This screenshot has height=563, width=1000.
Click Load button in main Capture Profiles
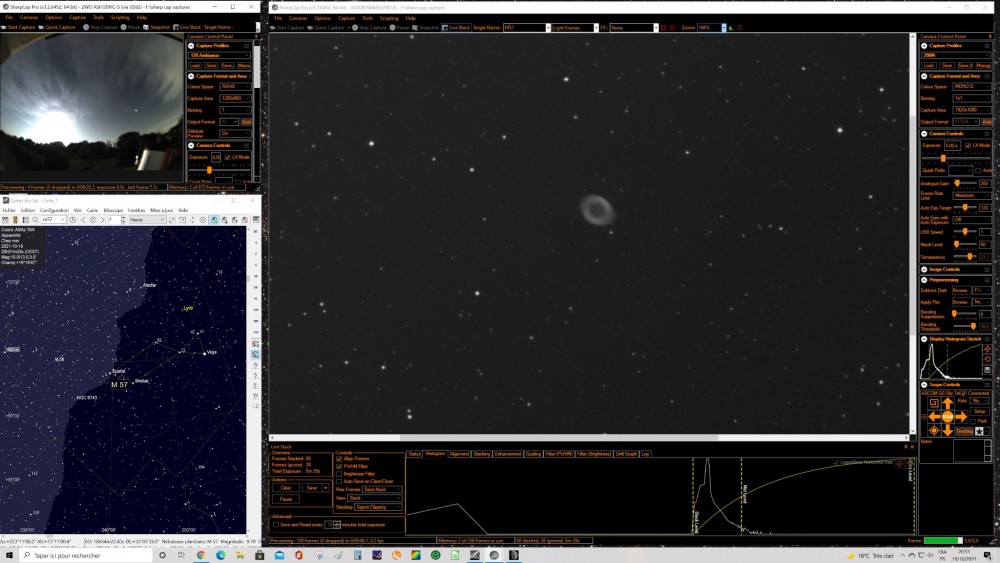(x=929, y=65)
